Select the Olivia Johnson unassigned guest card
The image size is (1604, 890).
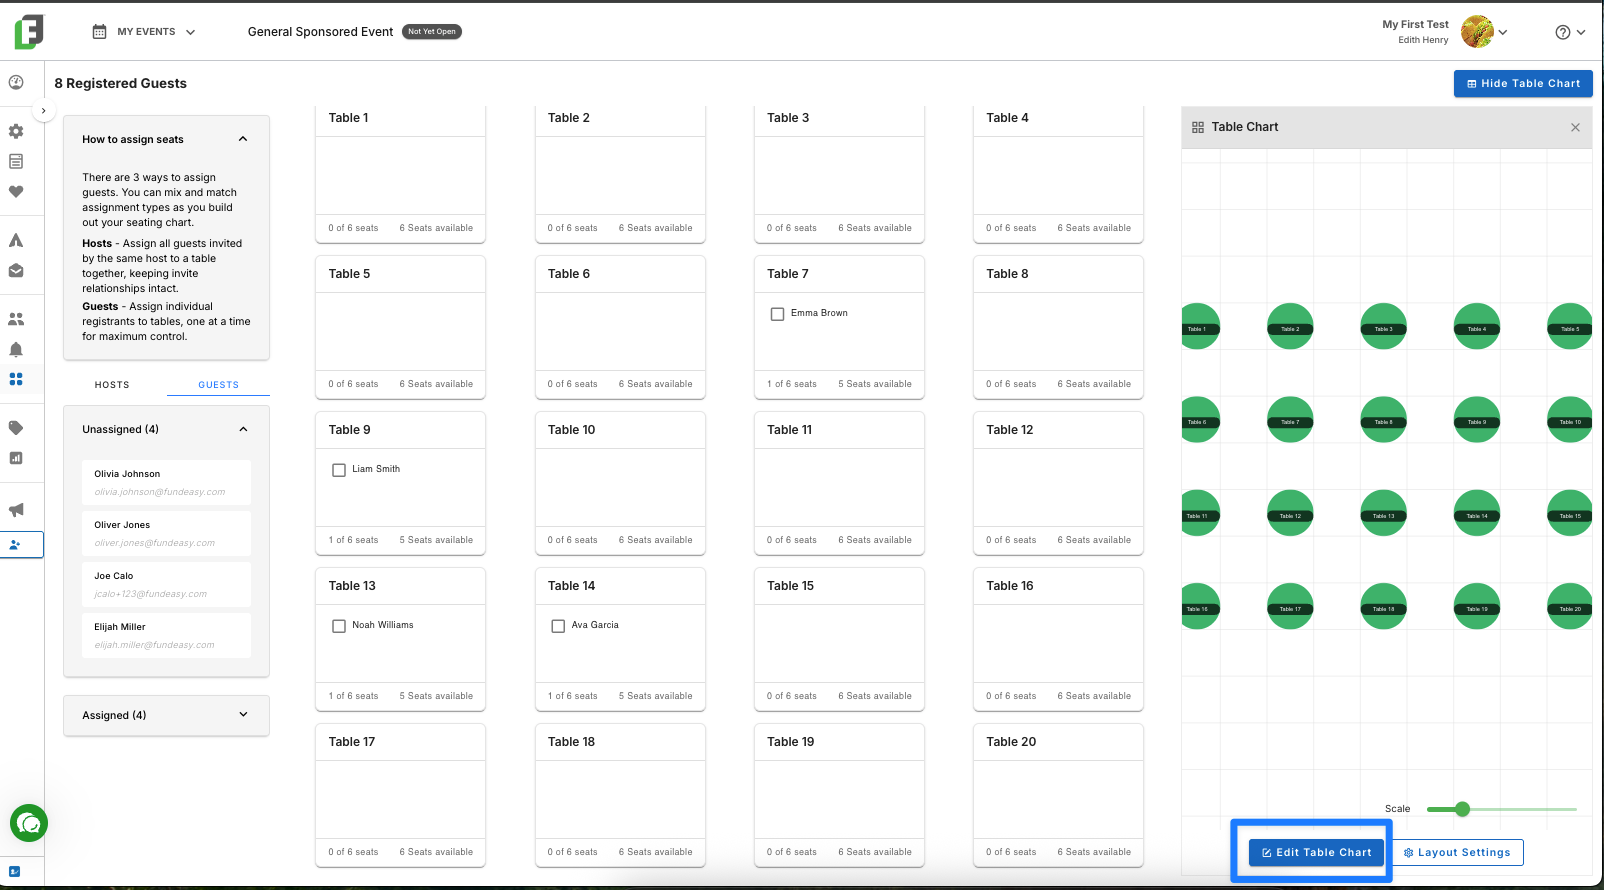(x=166, y=483)
